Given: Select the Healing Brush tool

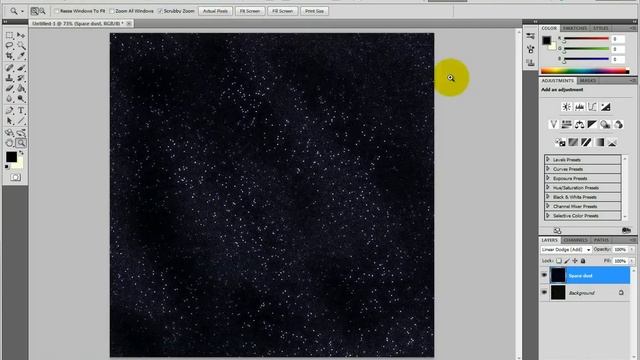Looking at the screenshot, I should pos(9,68).
